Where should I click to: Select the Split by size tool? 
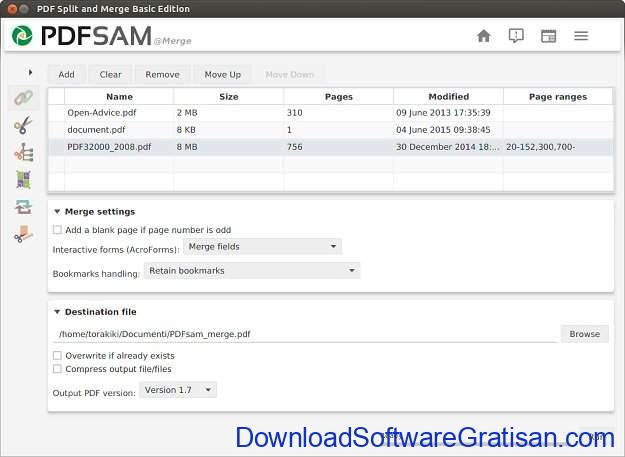coord(24,234)
